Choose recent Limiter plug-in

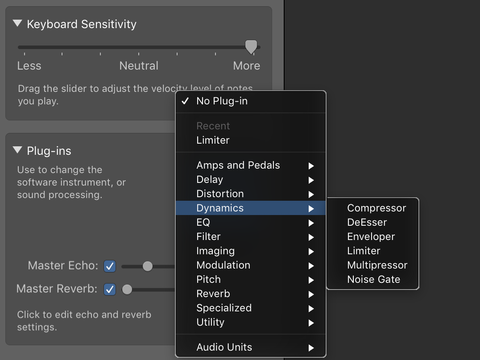[251, 140]
